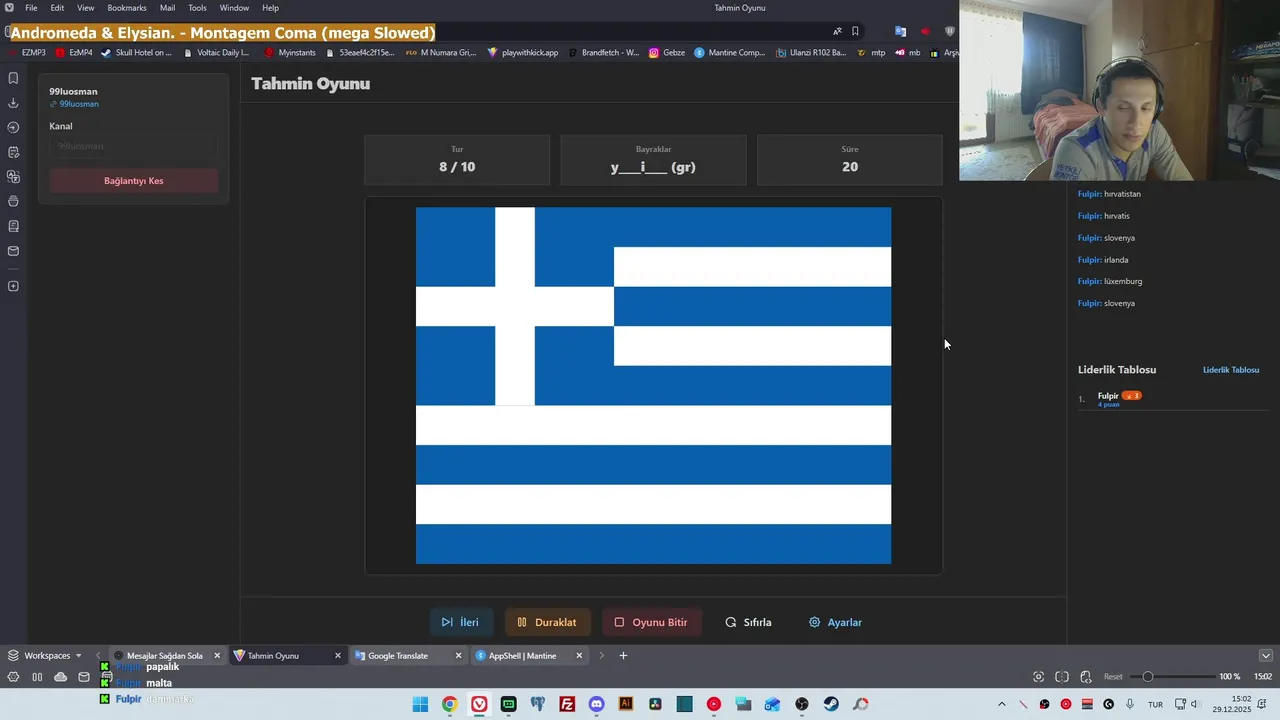The image size is (1280, 720).
Task: Open the File menu
Action: coord(31,8)
